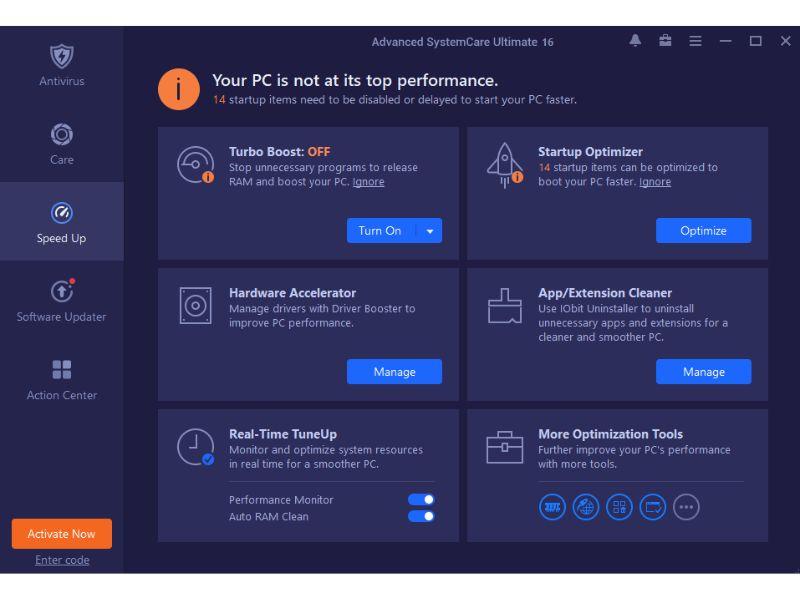
Task: Open the notifications bell
Action: pos(635,41)
